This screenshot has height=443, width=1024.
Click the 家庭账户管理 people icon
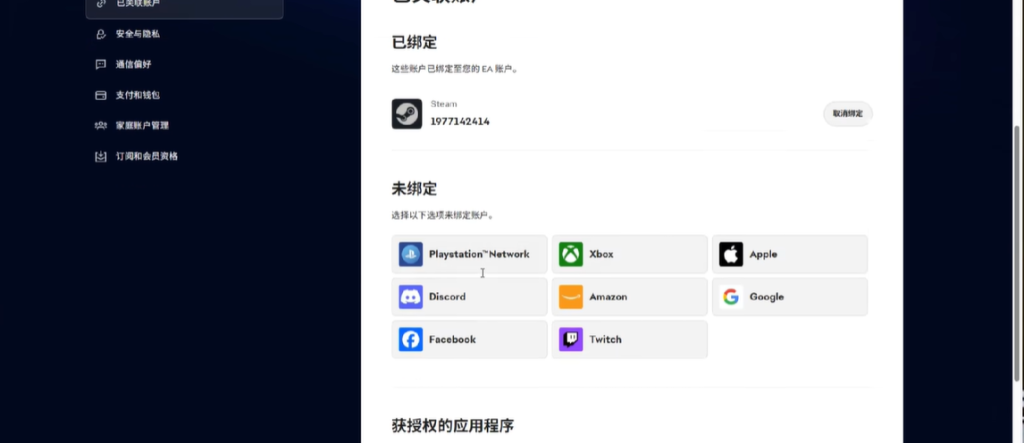(101, 125)
